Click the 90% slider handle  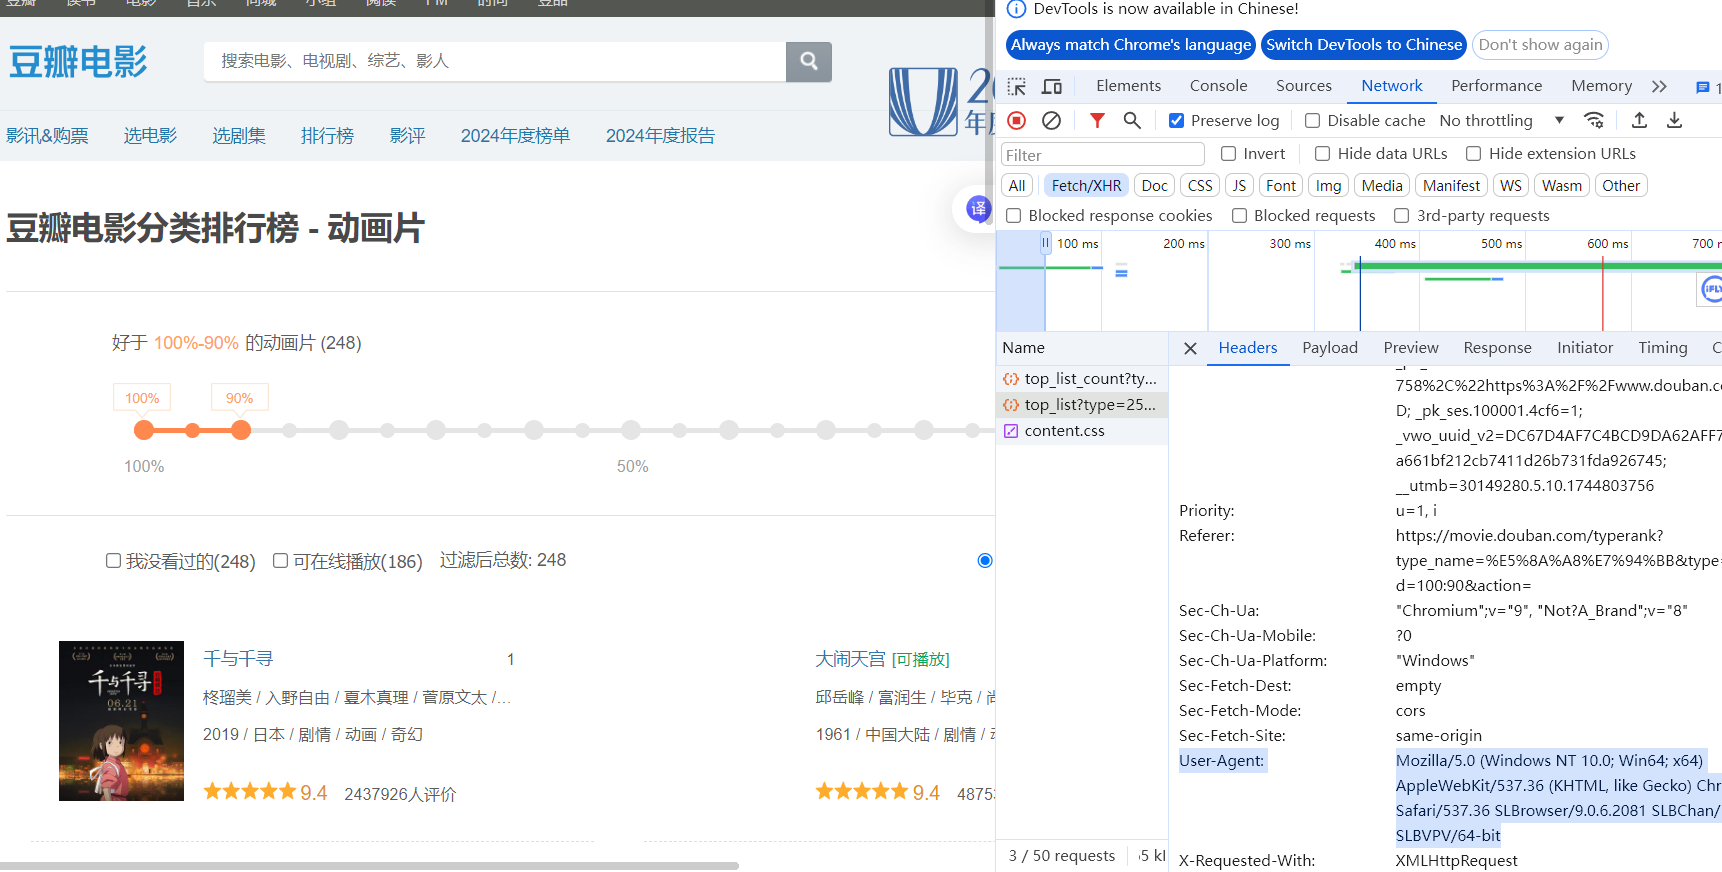point(241,430)
